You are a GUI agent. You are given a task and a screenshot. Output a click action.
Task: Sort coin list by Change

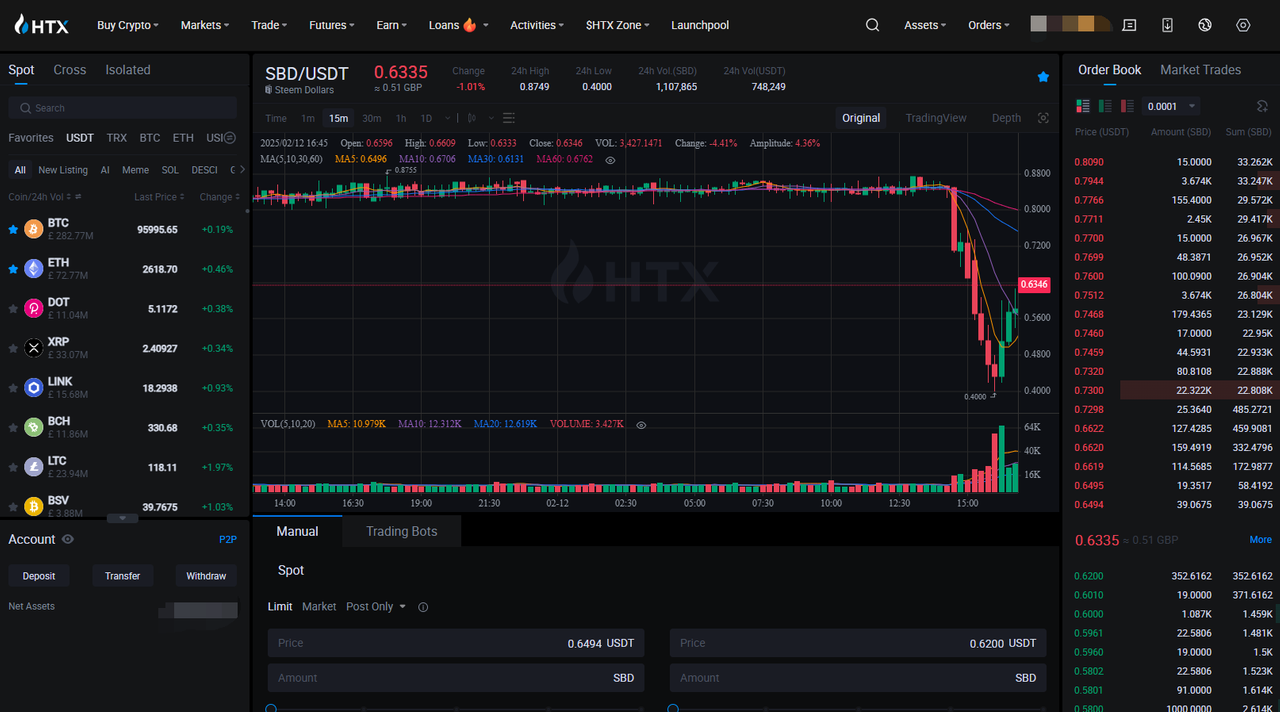pyautogui.click(x=219, y=197)
